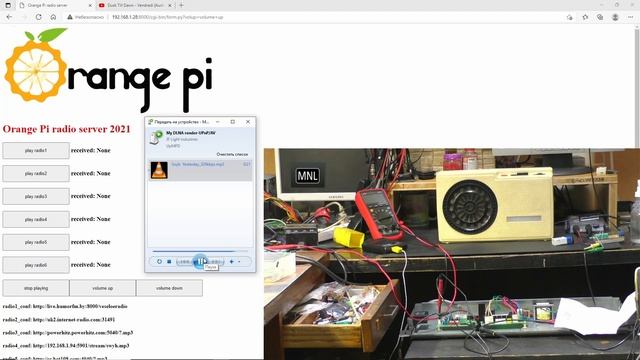Close the Orange Pi radio server tab
Screen dimensions: 640x360
90,5
